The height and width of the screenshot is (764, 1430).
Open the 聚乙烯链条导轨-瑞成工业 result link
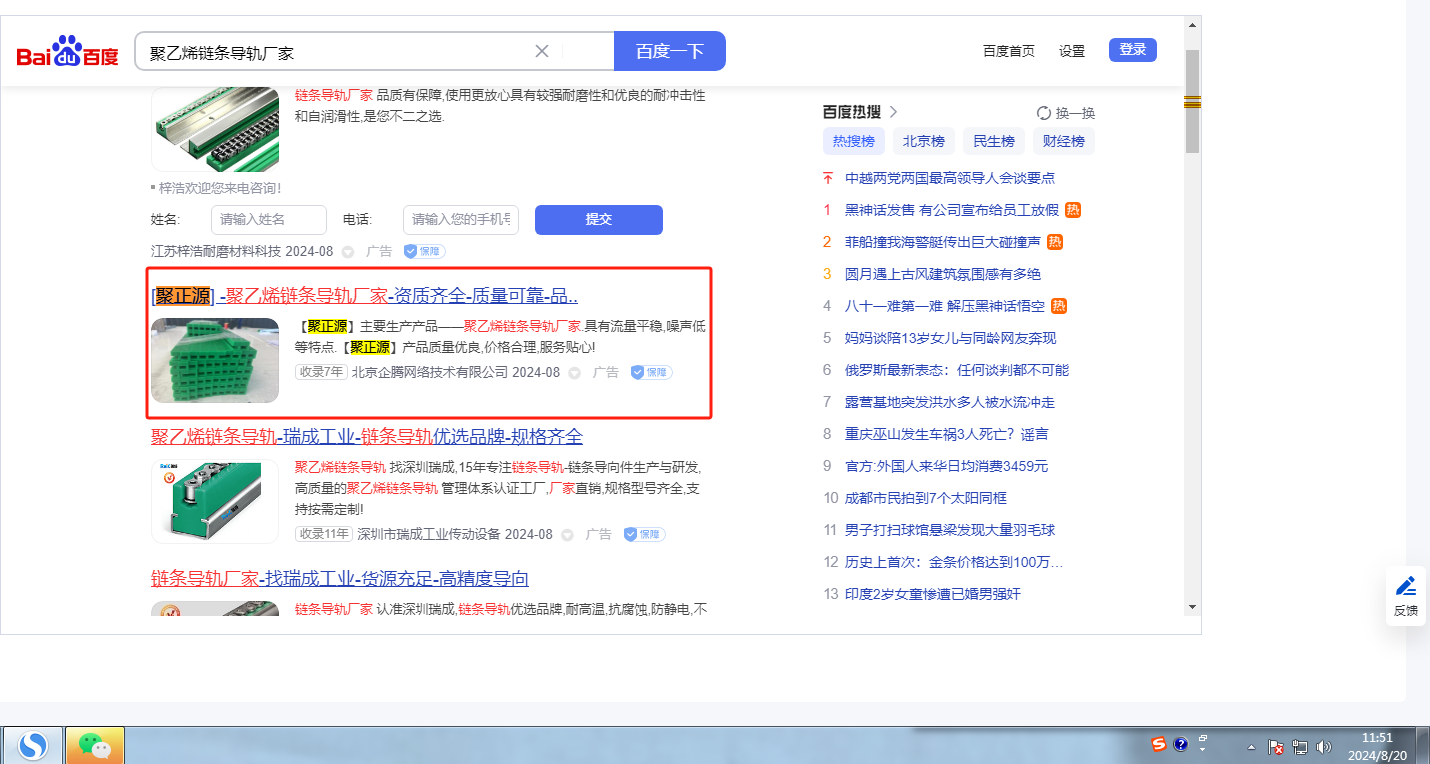click(366, 437)
